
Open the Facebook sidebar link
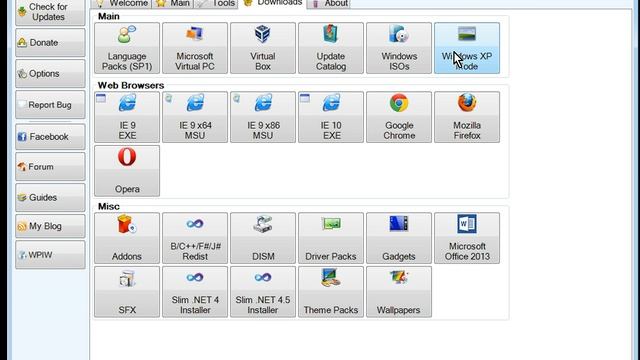(x=50, y=137)
